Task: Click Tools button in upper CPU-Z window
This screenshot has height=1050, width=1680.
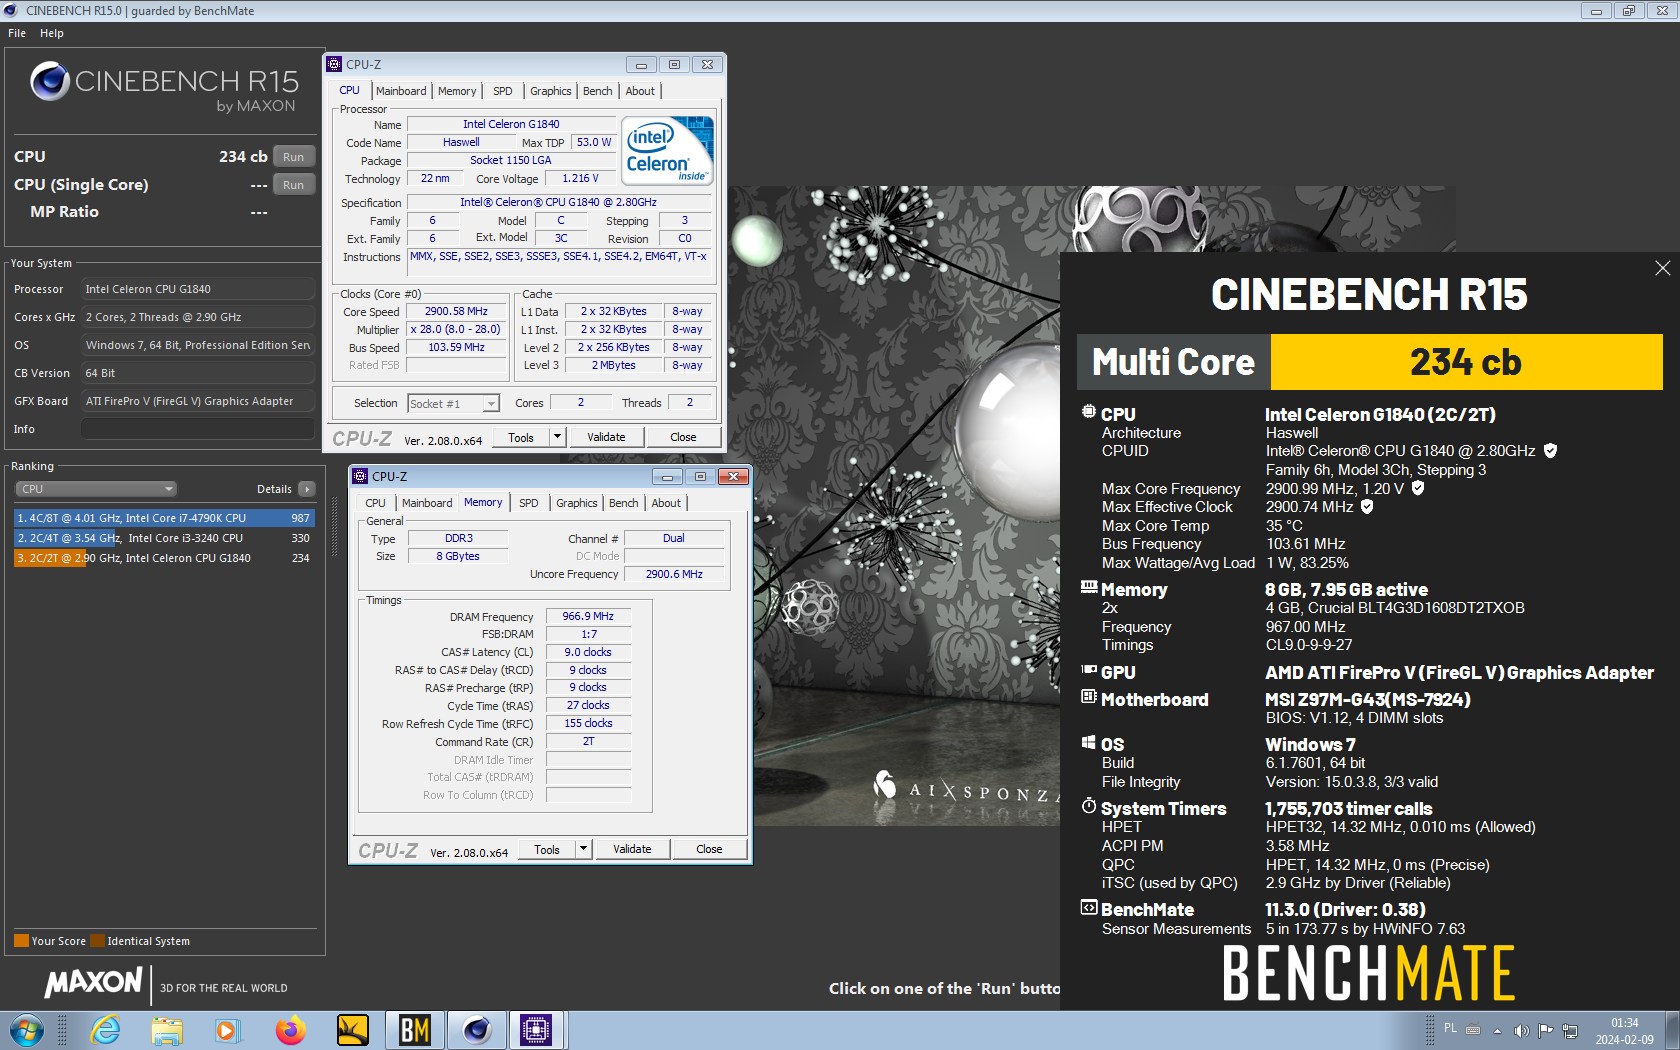Action: click(x=521, y=437)
